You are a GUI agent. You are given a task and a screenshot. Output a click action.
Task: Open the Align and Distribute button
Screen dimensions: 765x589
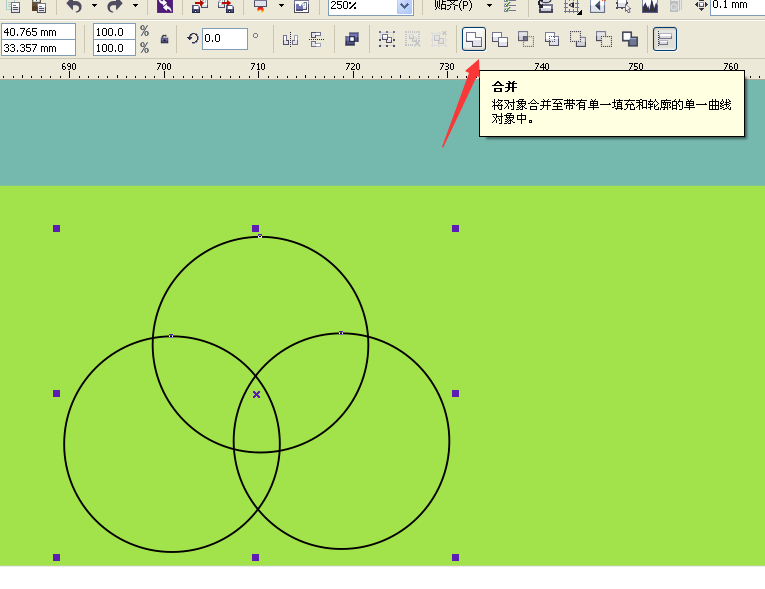coord(664,39)
